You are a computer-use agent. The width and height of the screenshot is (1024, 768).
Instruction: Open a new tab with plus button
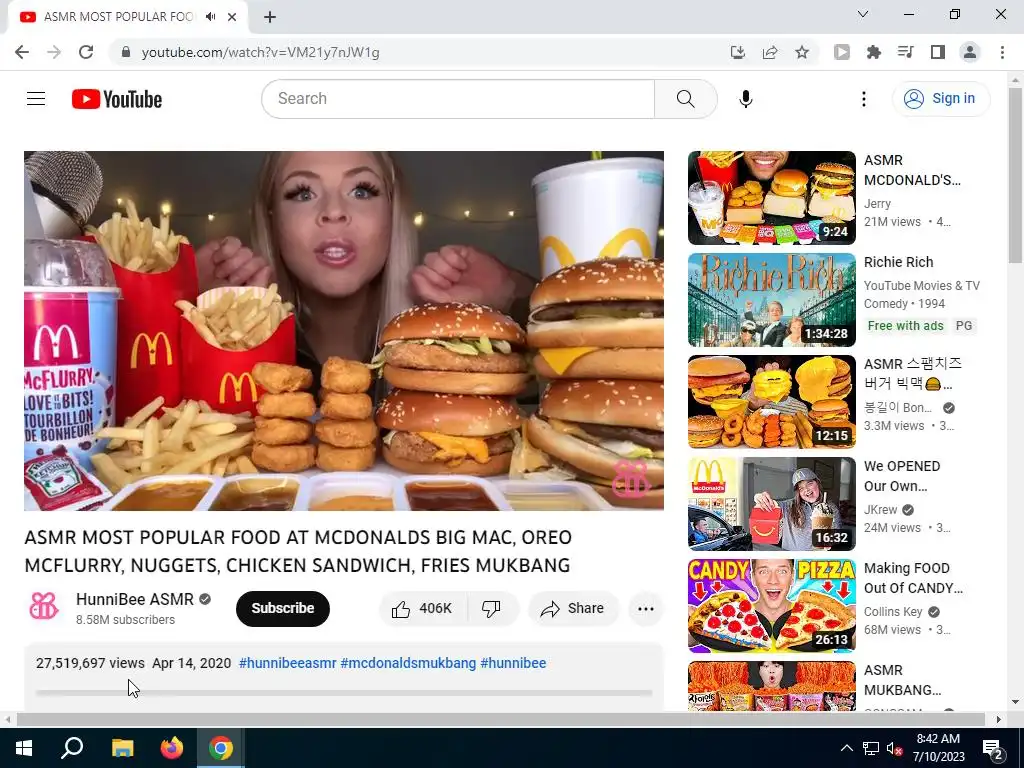(x=270, y=17)
